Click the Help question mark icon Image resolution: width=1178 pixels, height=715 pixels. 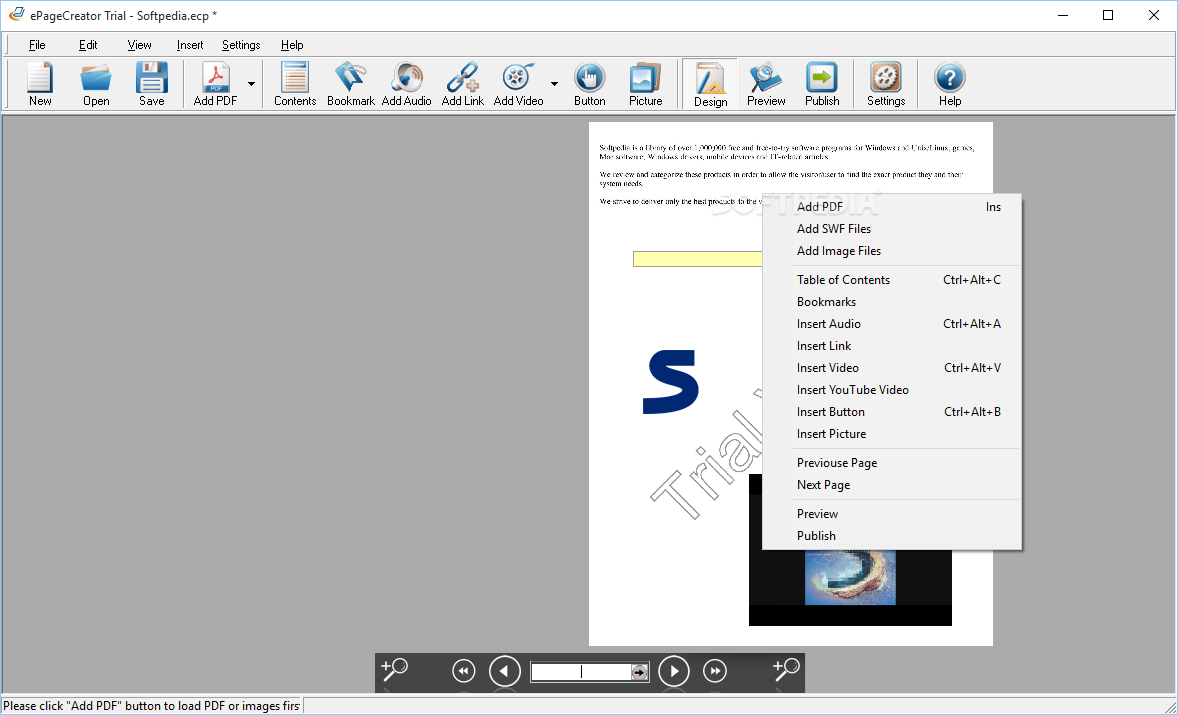tap(950, 84)
